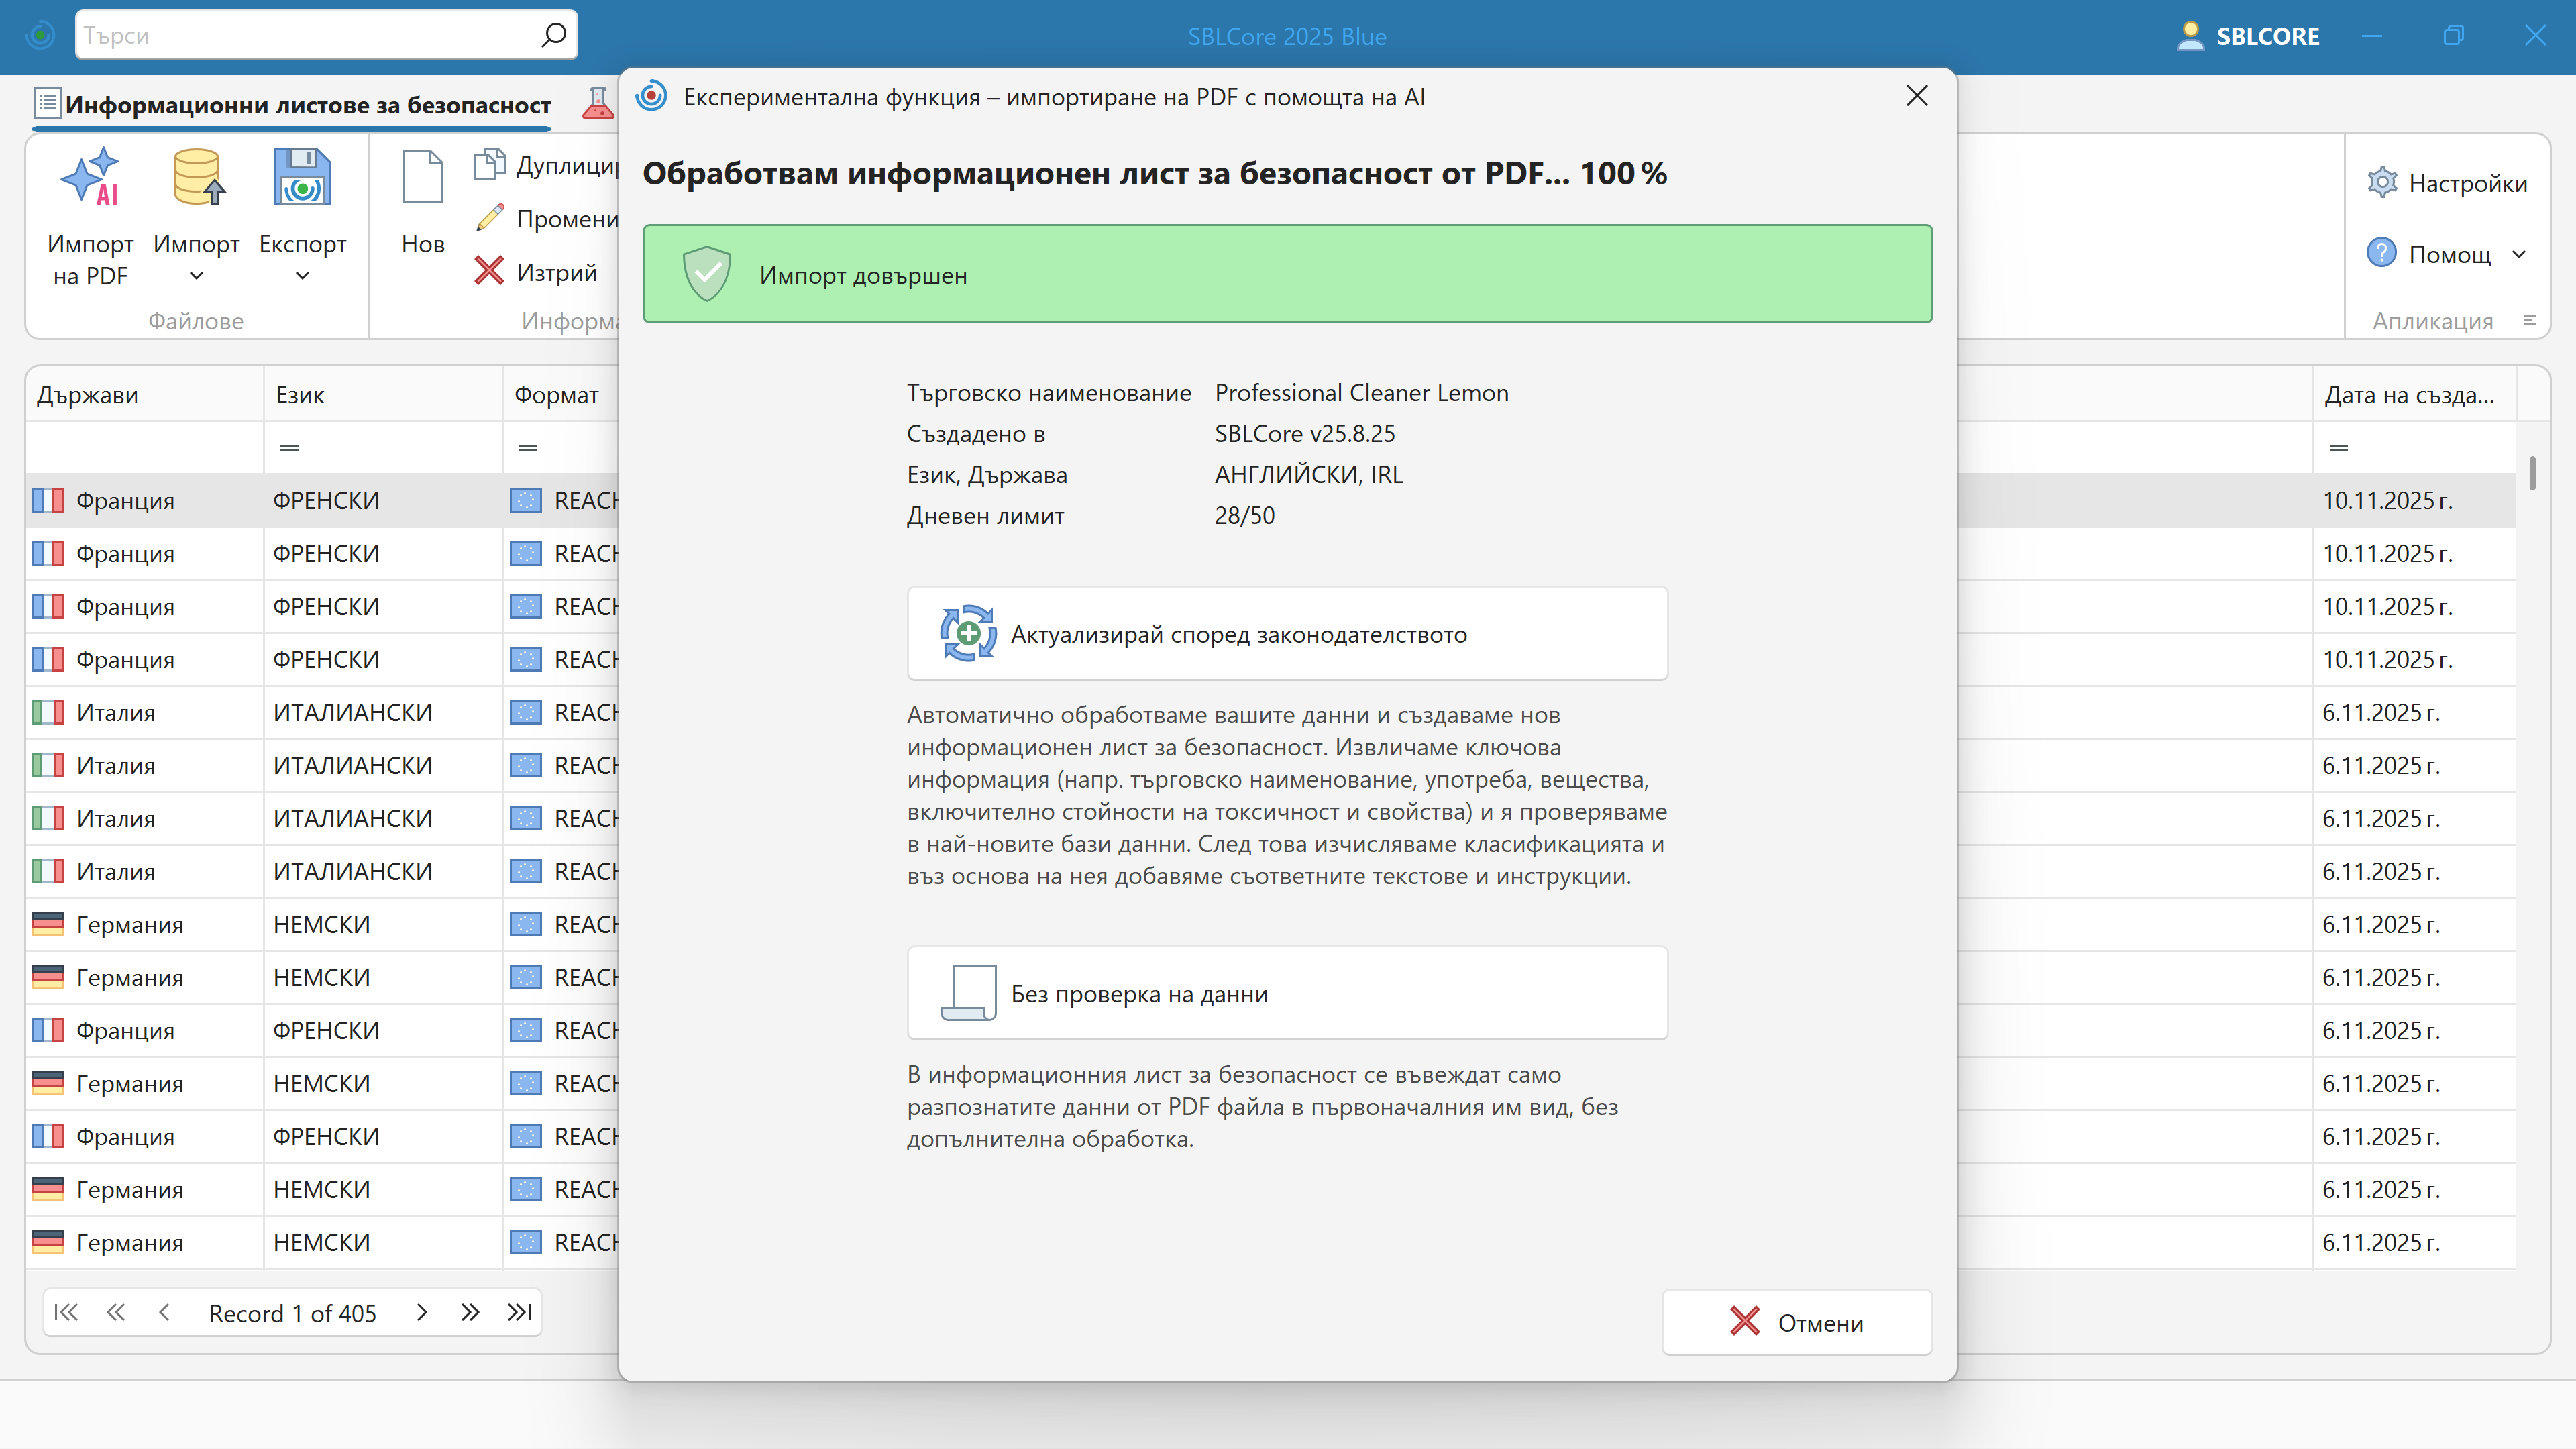Expand the Импорт dropdown arrow
Viewport: 2576px width, 1449px height.
196,276
